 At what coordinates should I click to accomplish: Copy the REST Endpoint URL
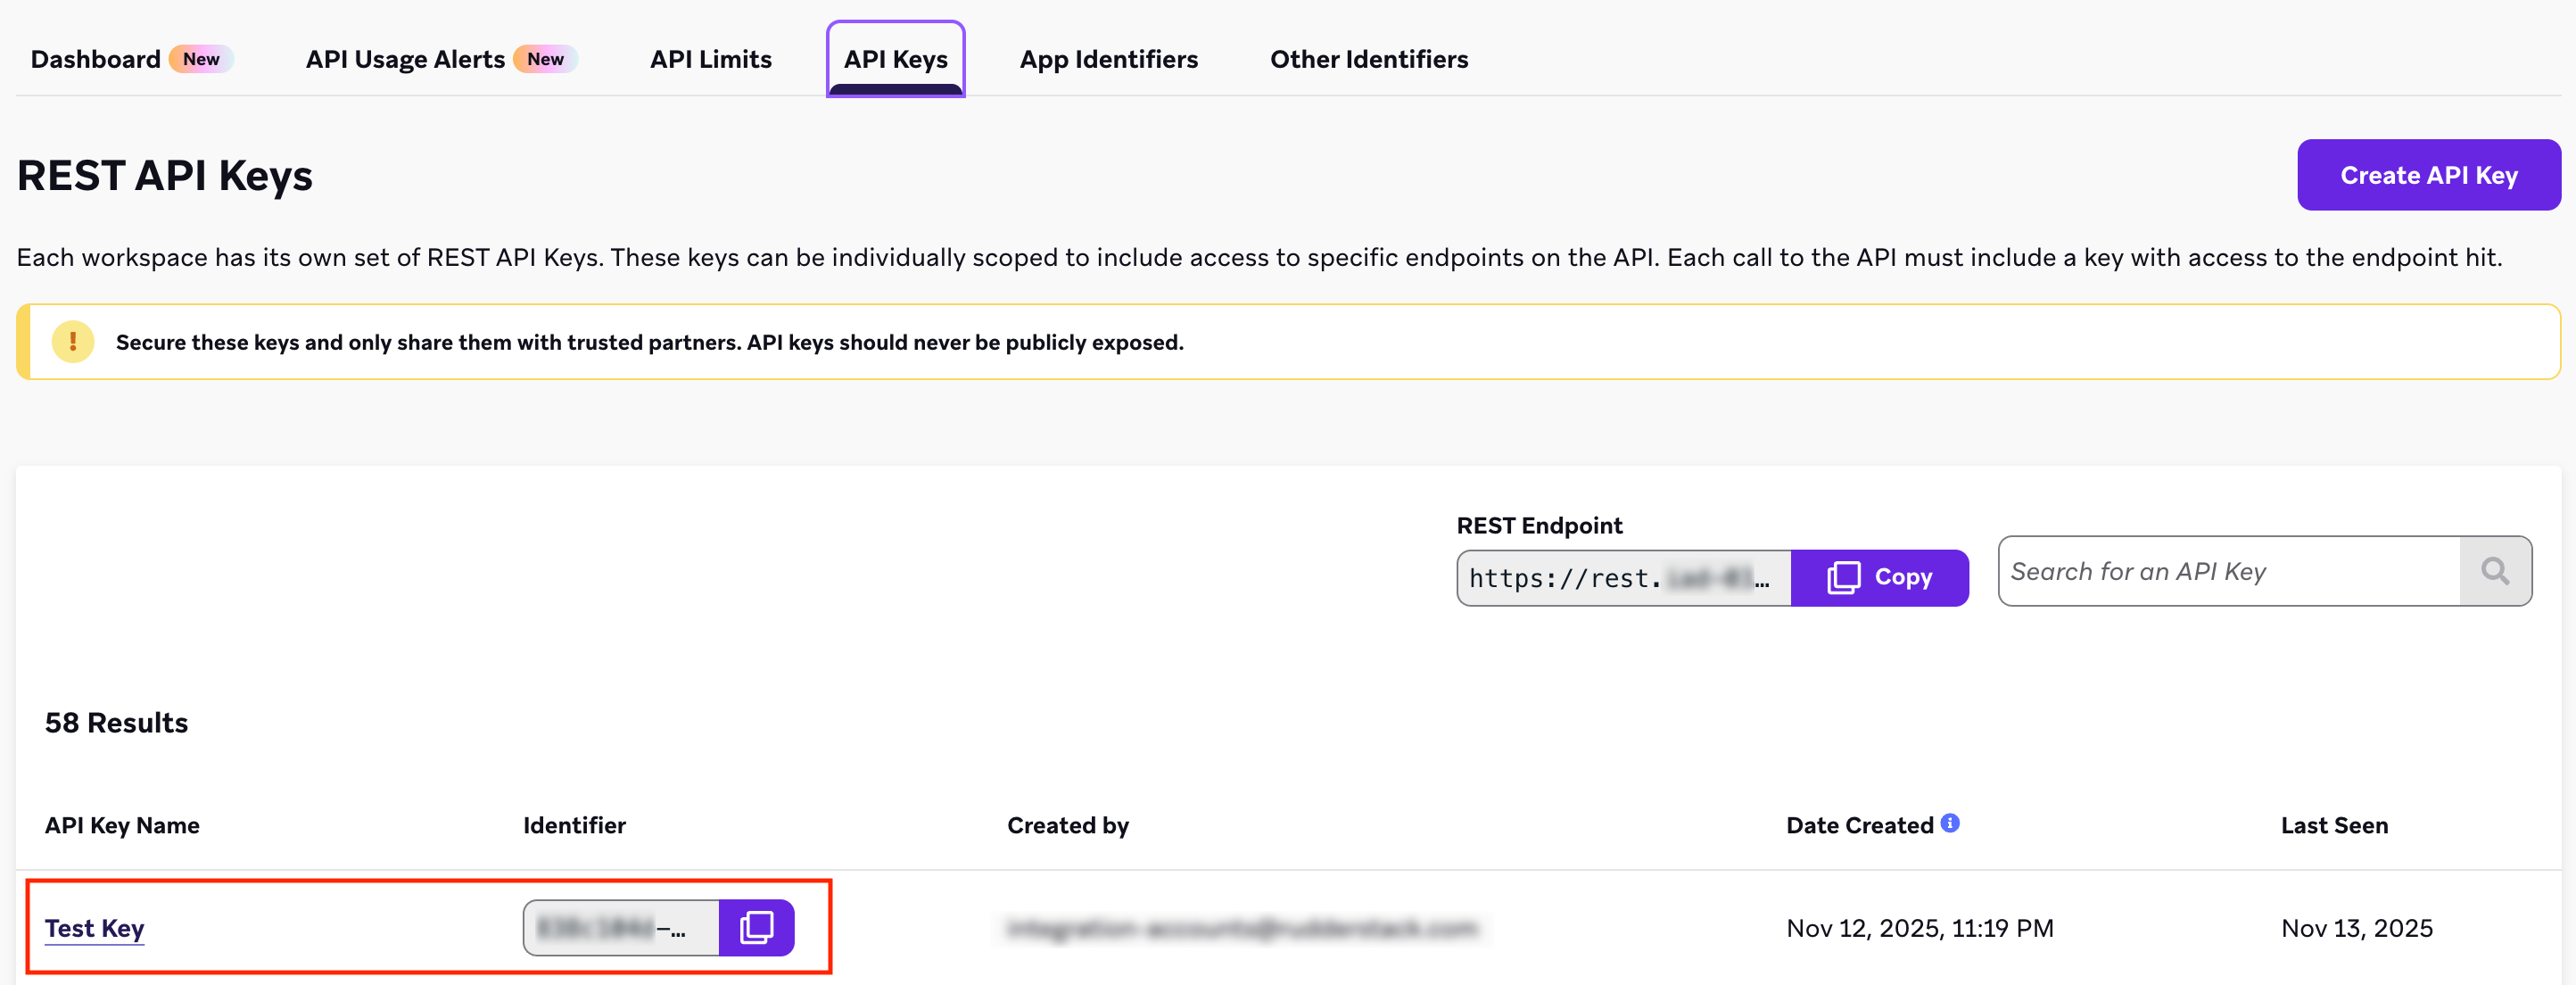1880,577
